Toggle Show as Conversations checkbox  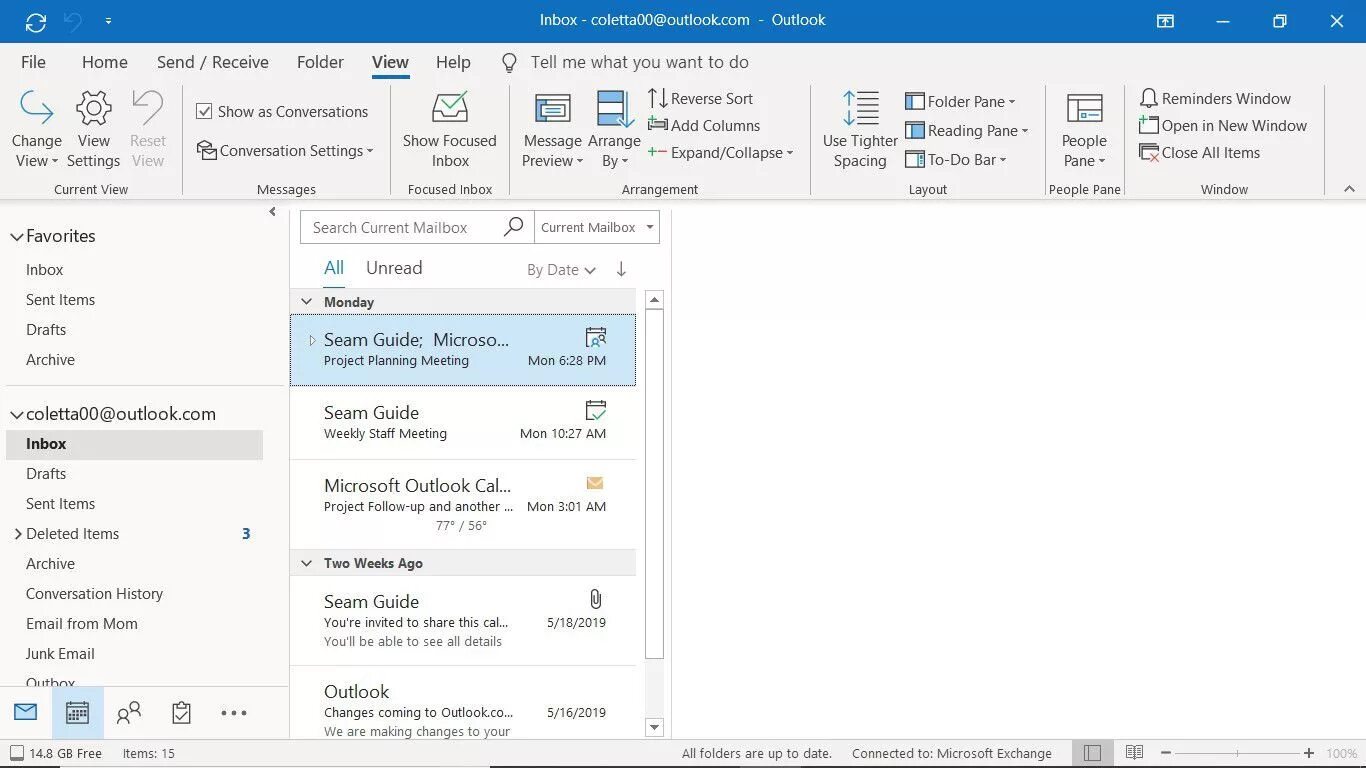point(204,112)
